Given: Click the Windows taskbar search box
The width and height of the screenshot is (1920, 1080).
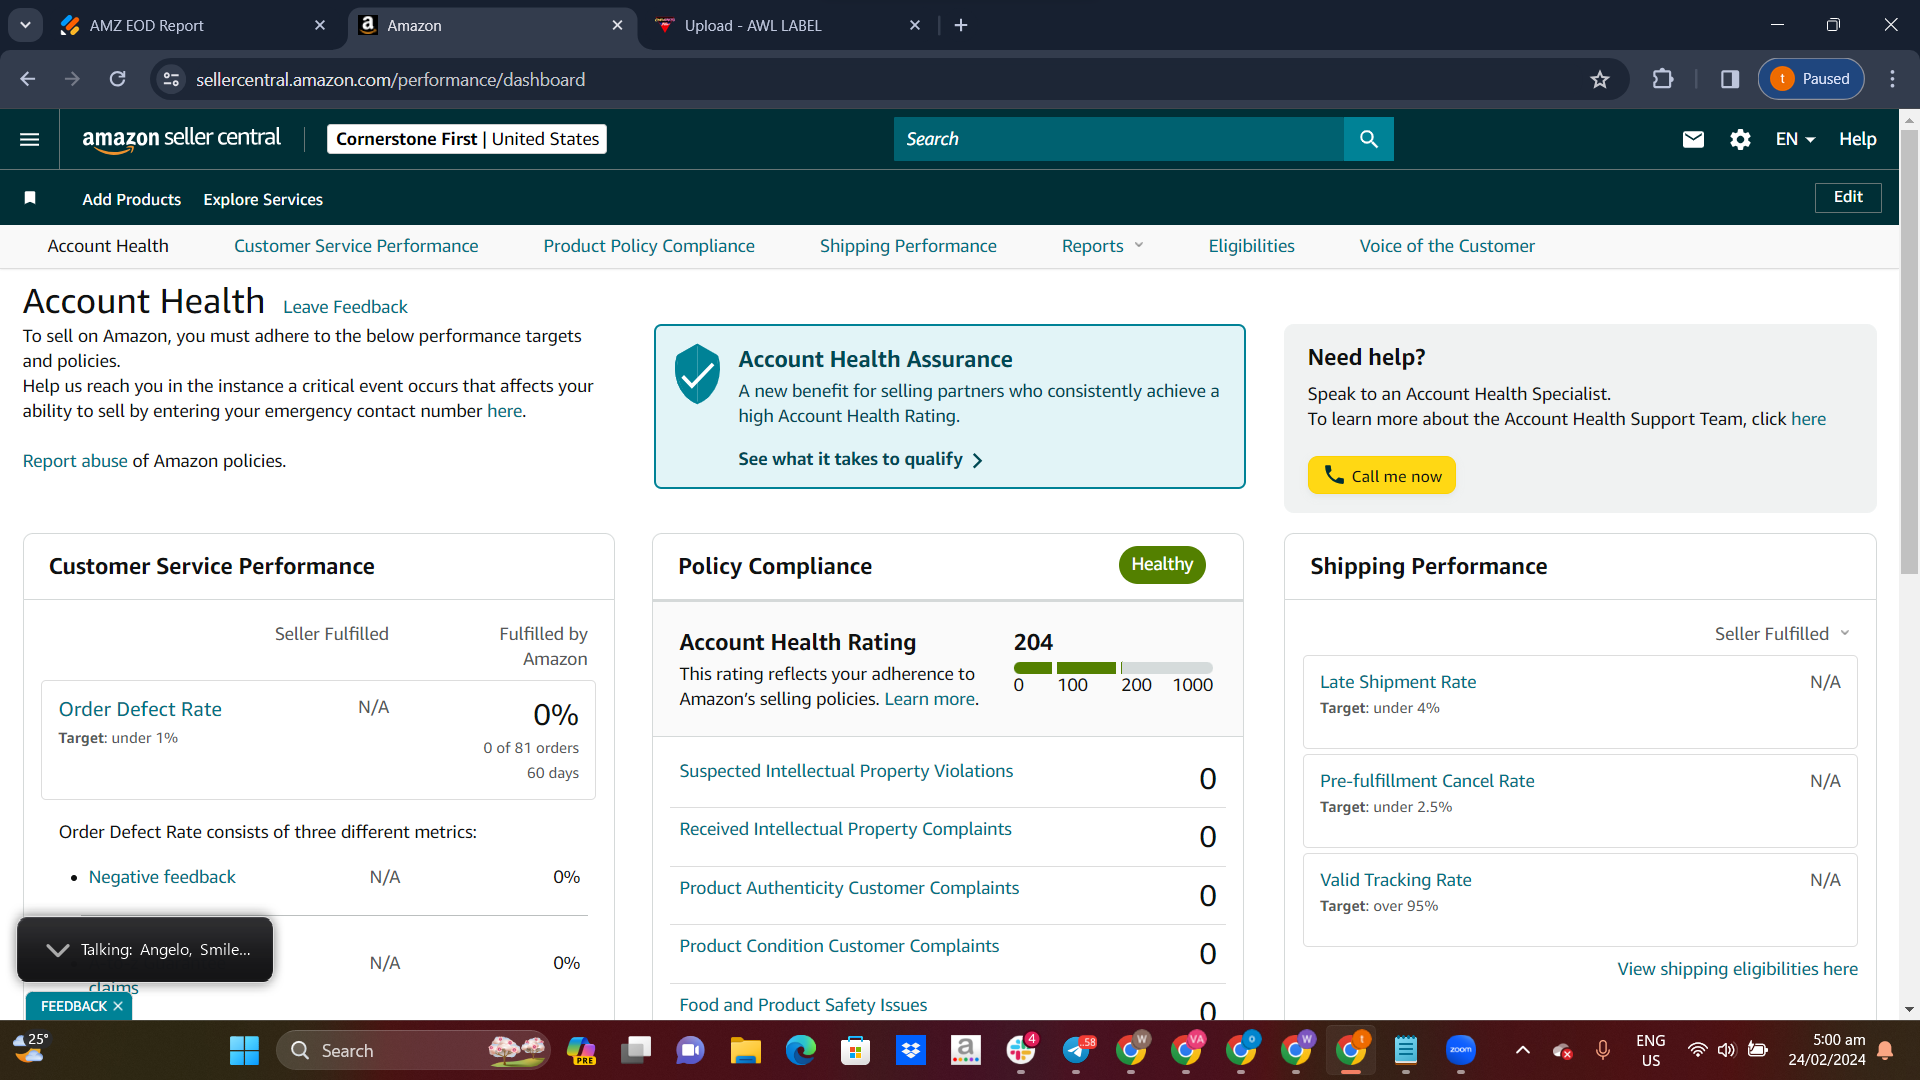Looking at the screenshot, I should [413, 1050].
